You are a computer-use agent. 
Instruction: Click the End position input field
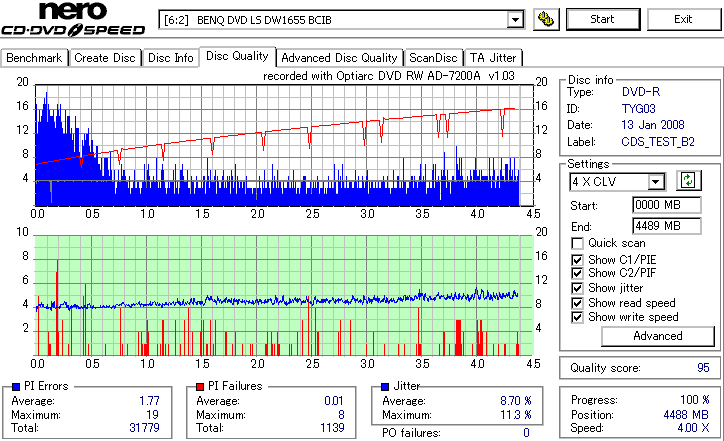point(666,226)
